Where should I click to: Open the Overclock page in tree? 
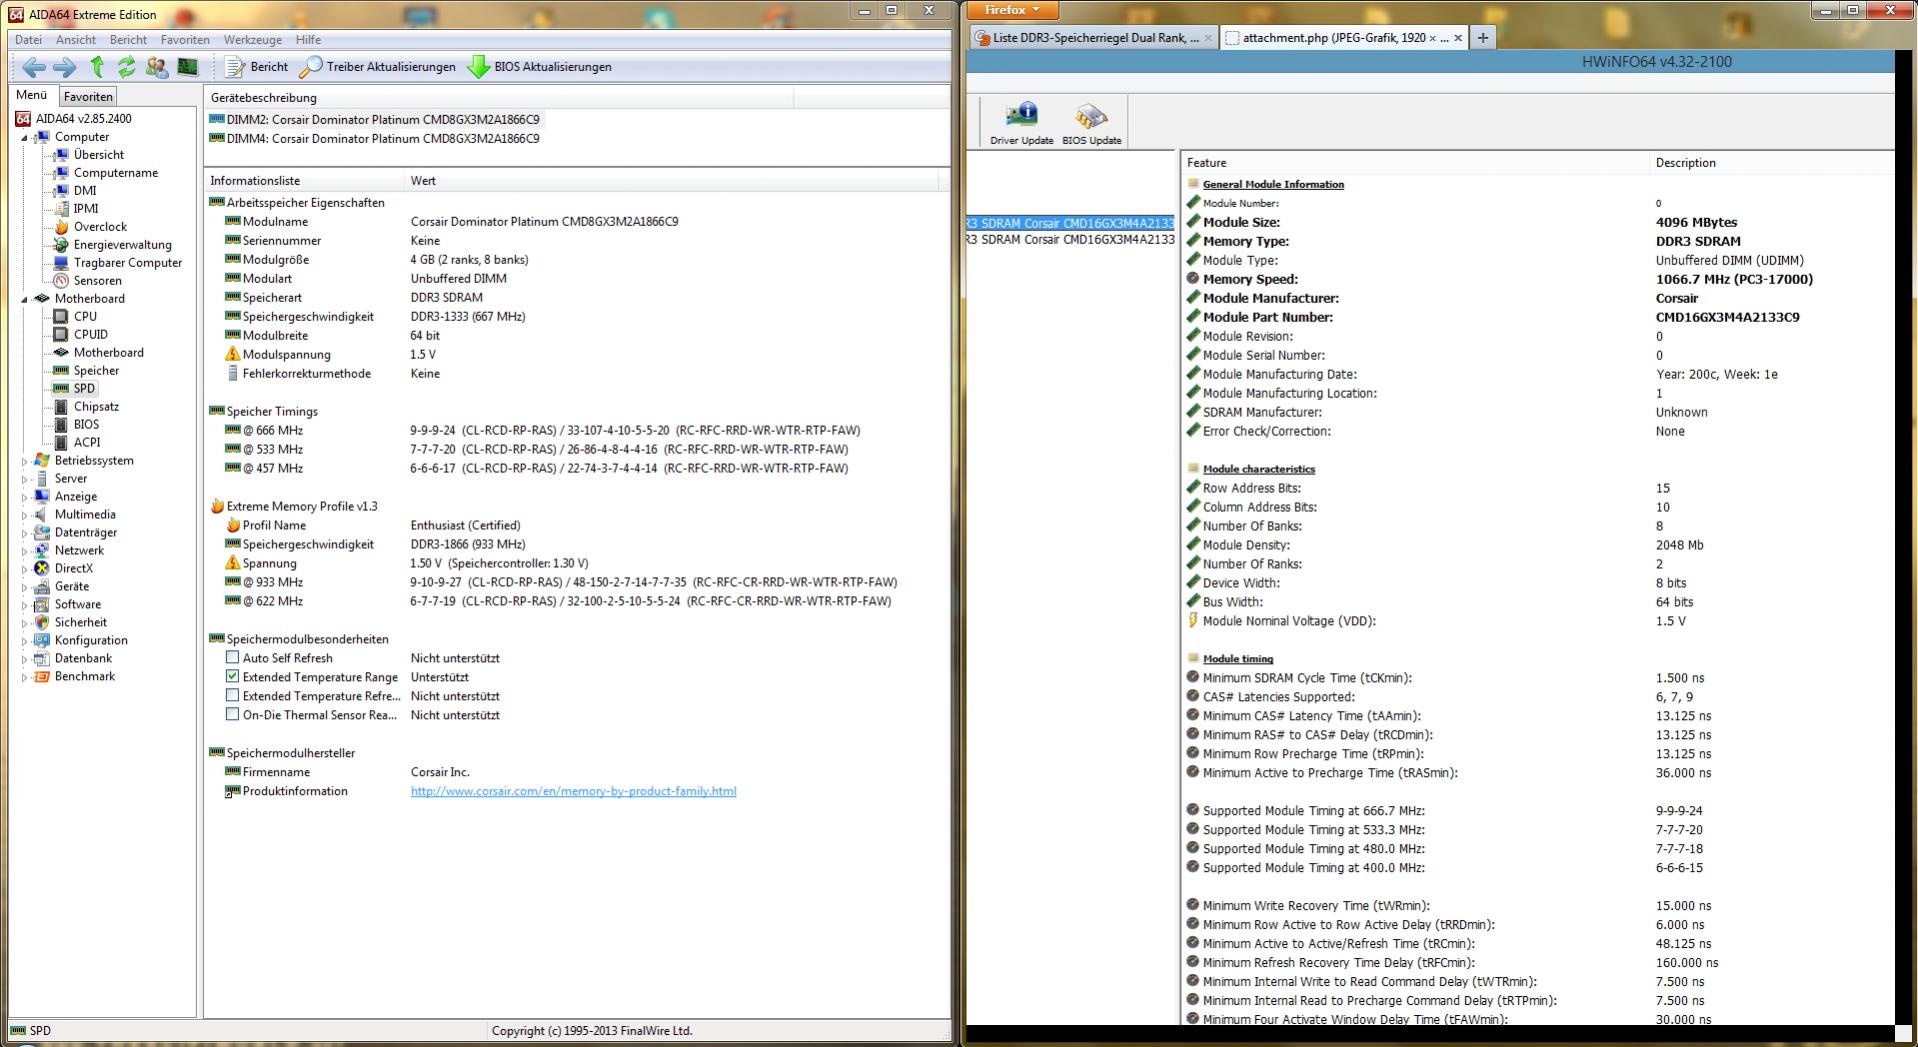point(100,227)
